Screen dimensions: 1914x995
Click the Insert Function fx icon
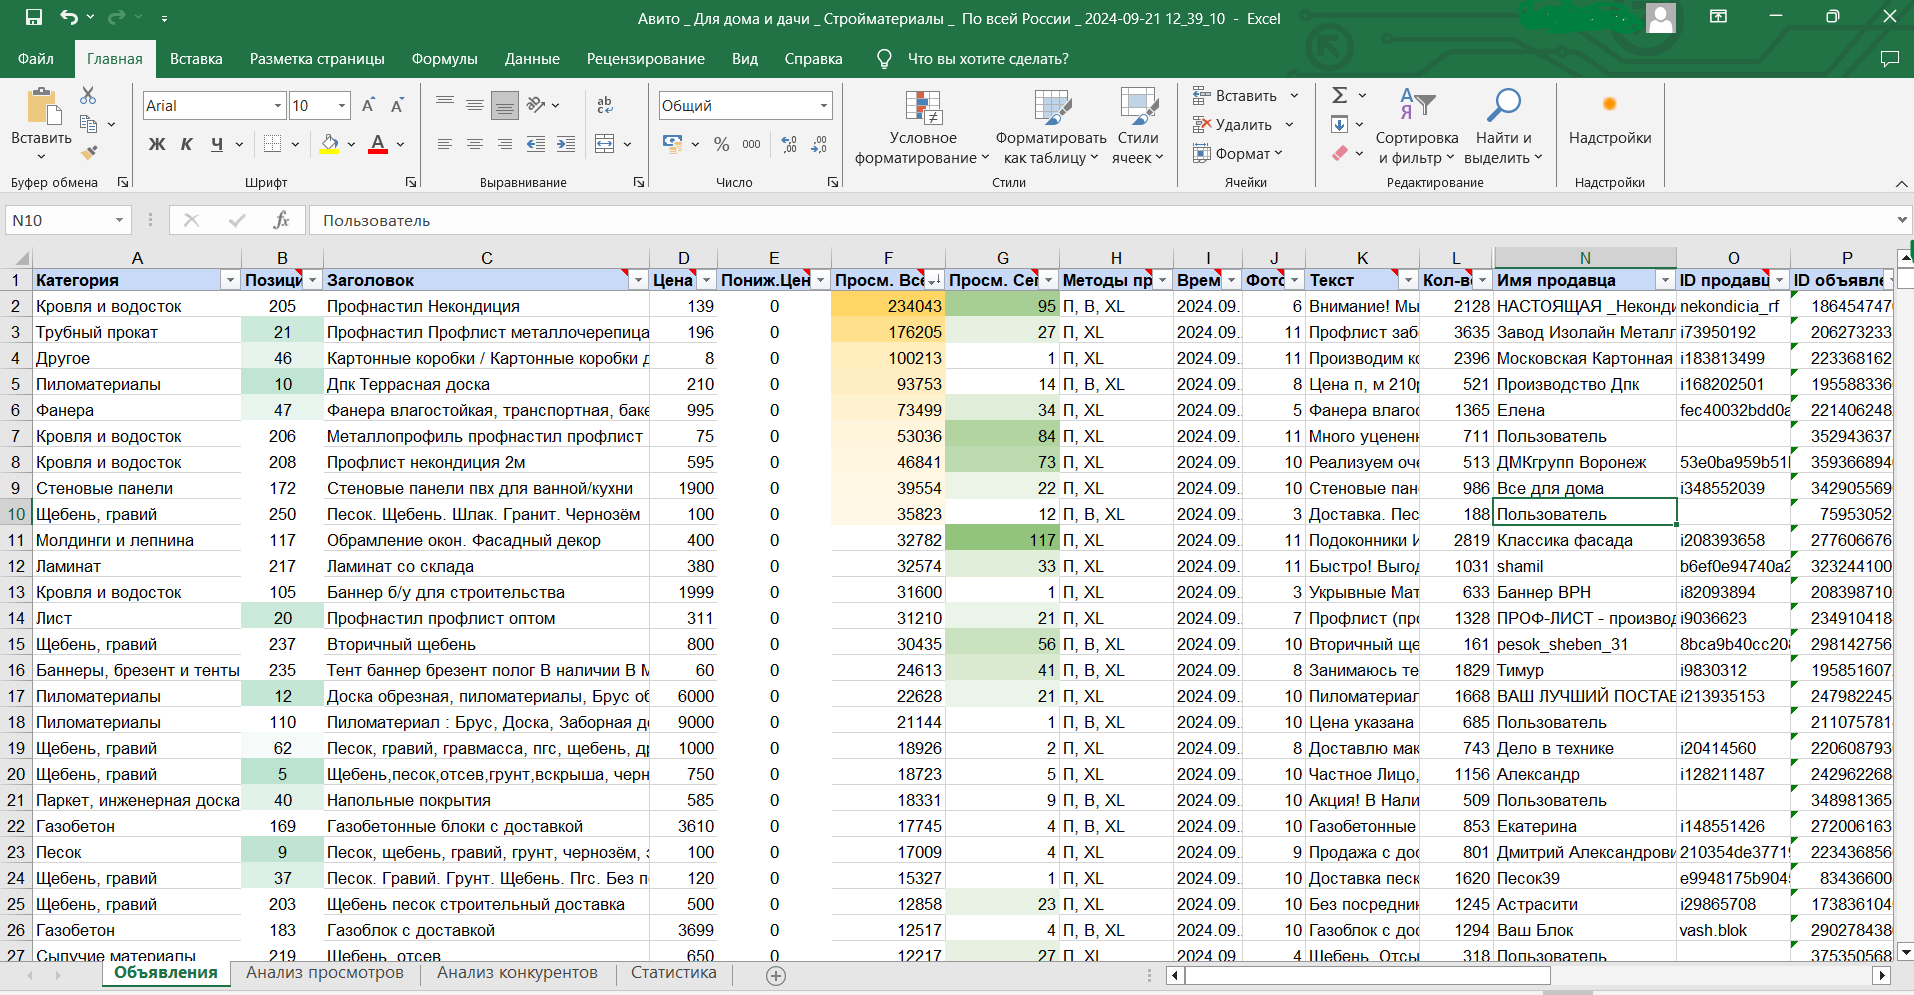281,220
